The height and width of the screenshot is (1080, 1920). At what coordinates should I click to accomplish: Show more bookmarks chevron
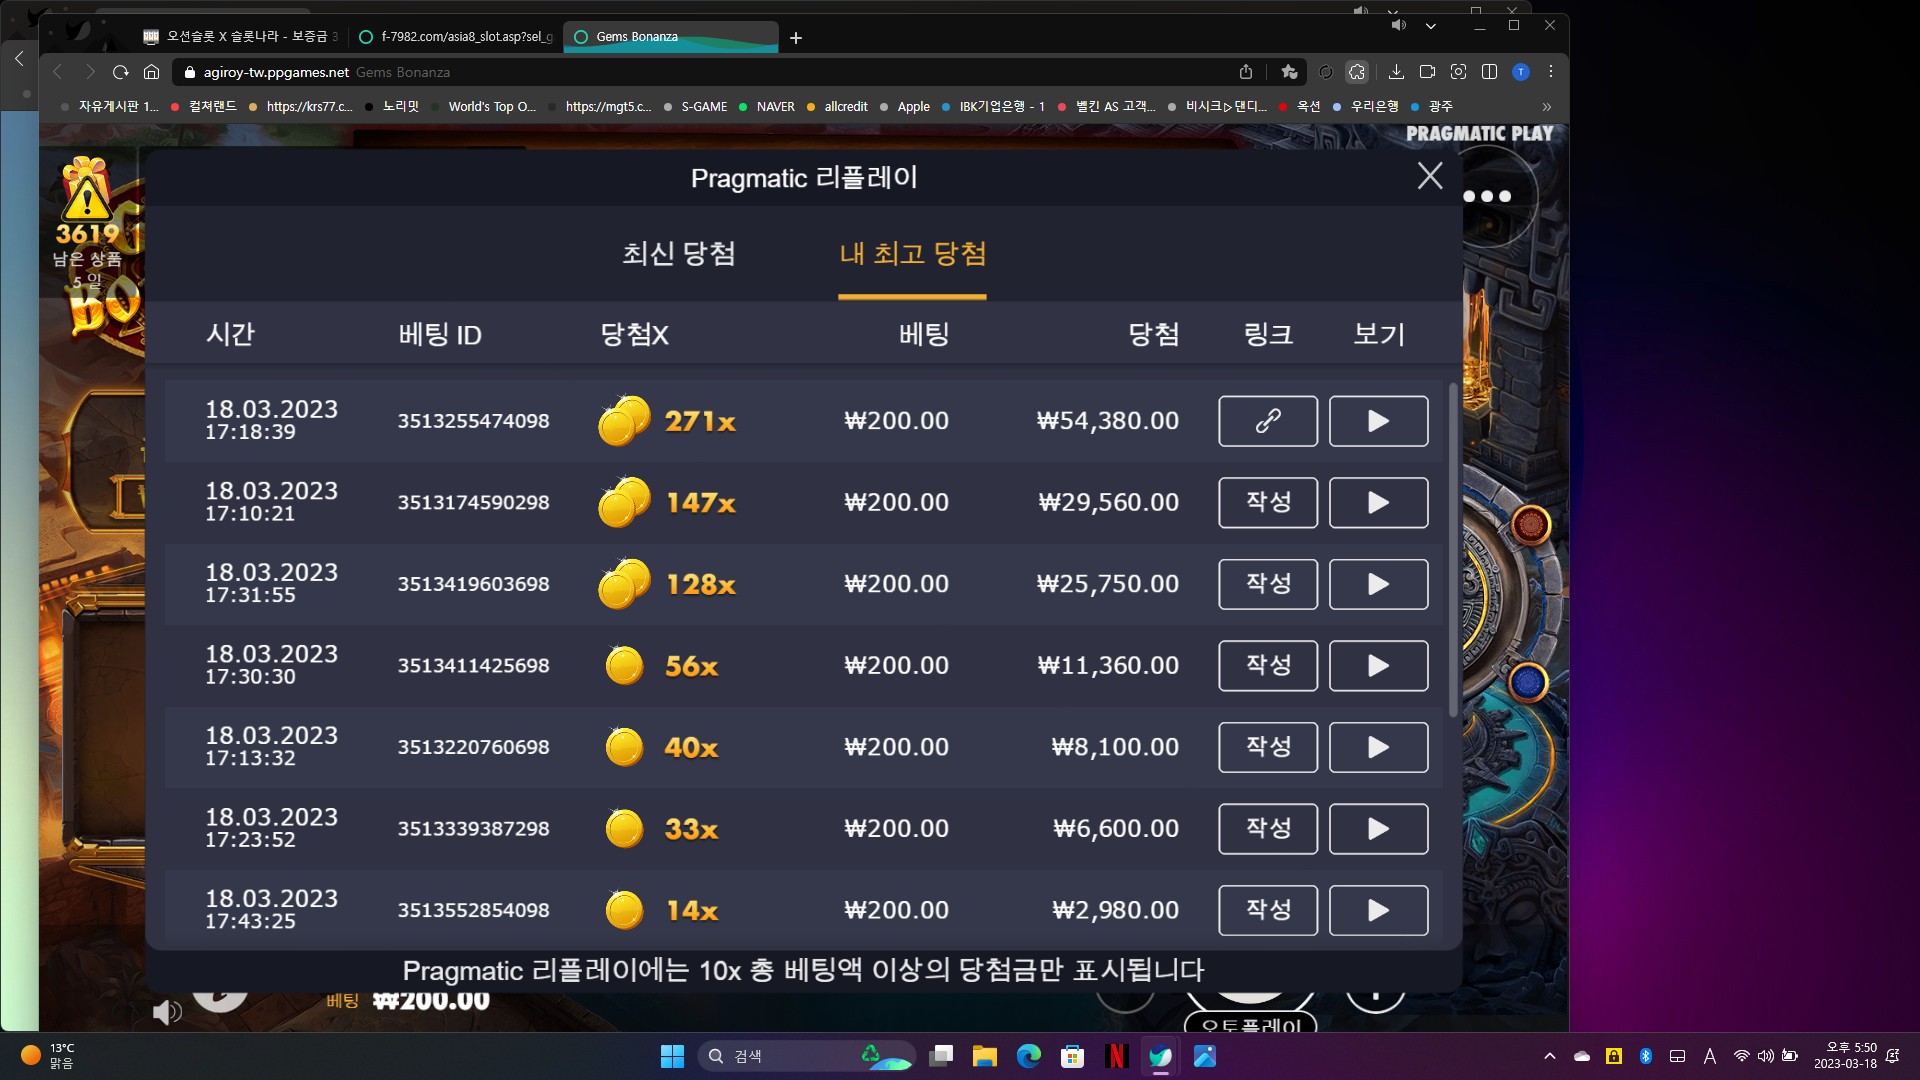pos(1547,107)
